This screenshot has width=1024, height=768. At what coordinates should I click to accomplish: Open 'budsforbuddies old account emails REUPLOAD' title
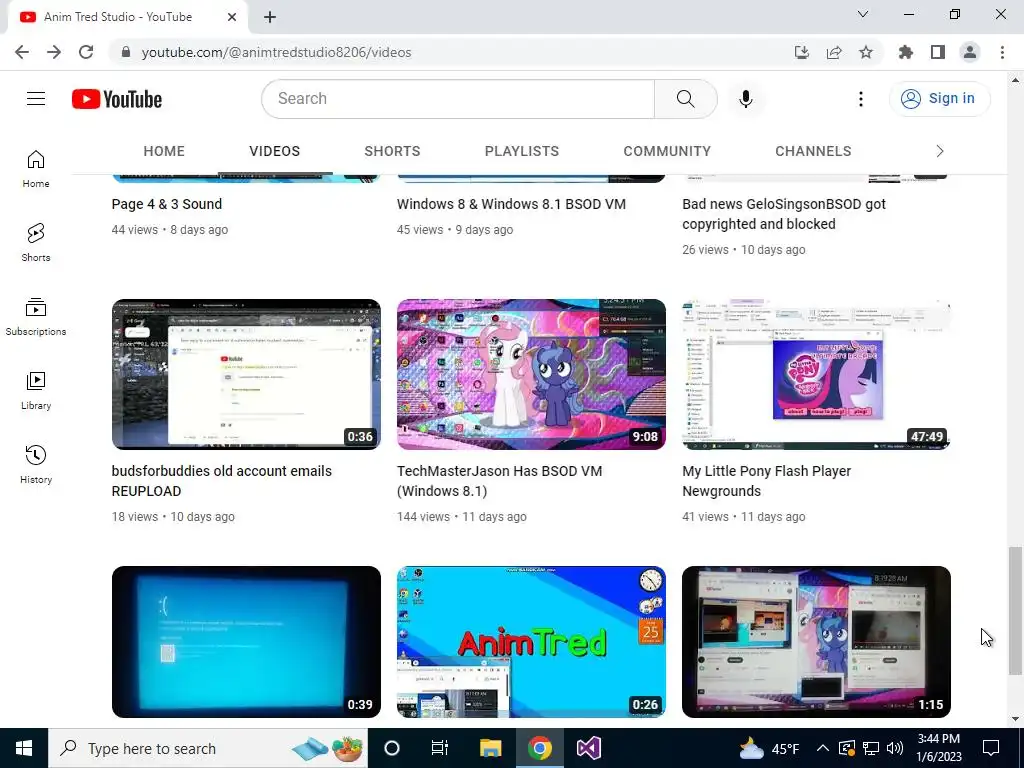221,481
